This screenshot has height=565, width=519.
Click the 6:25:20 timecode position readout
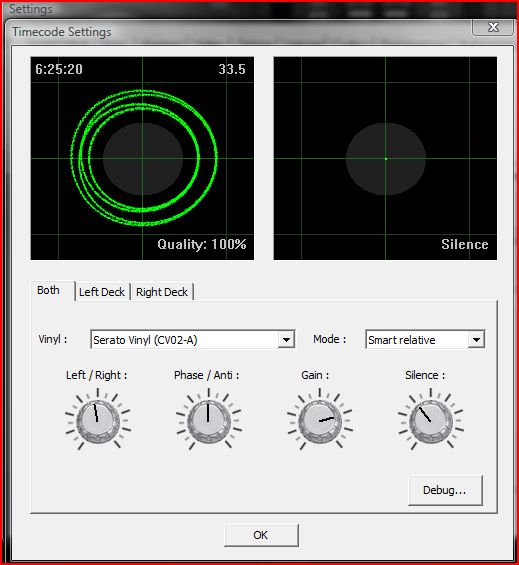click(x=59, y=69)
